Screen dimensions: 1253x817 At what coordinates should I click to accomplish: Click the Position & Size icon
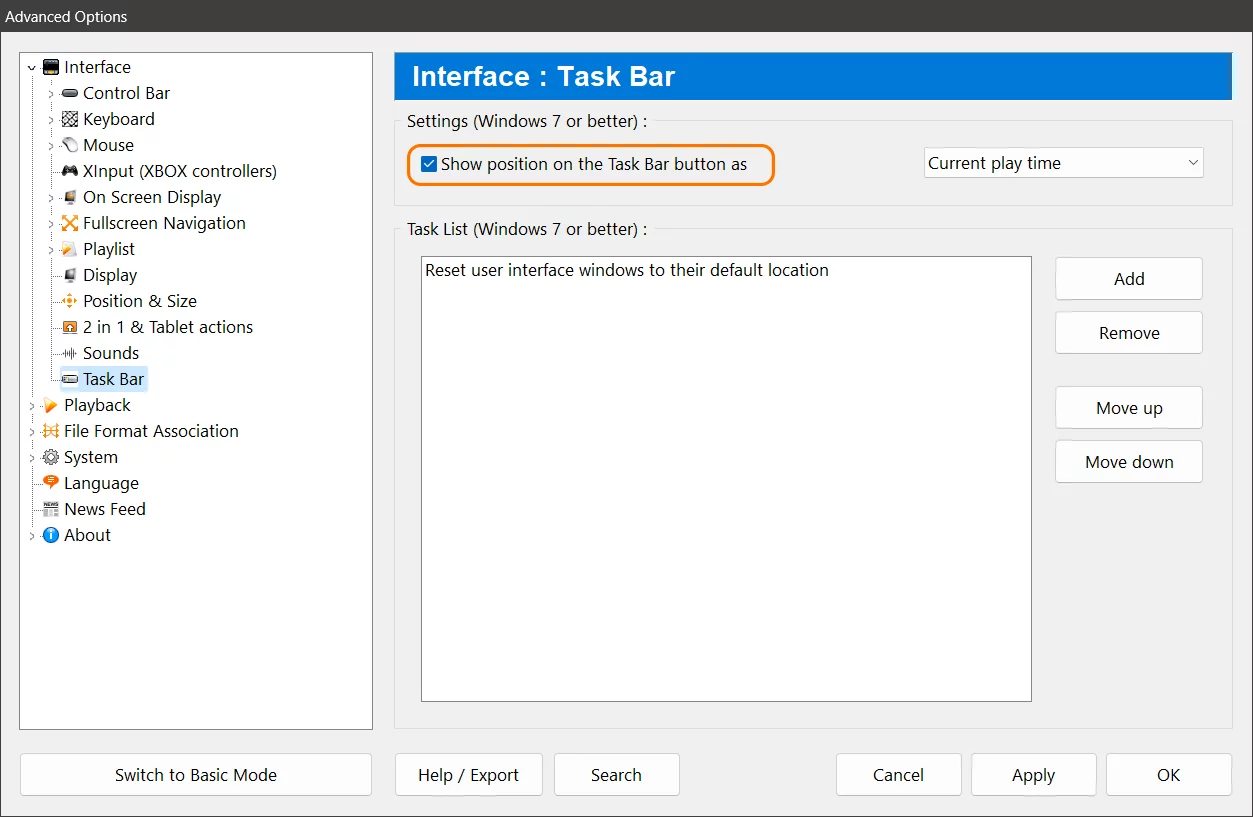[70, 301]
